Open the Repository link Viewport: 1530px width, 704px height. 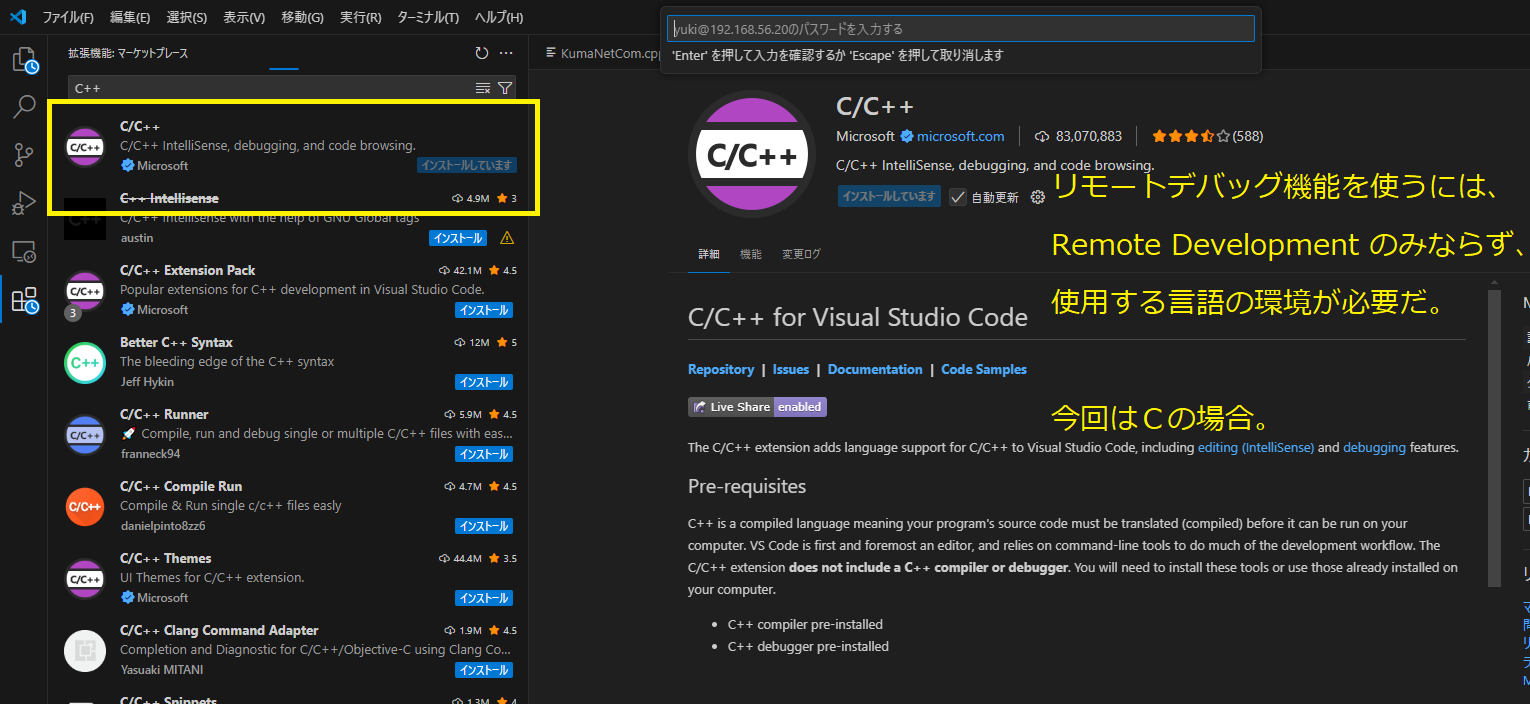tap(721, 369)
